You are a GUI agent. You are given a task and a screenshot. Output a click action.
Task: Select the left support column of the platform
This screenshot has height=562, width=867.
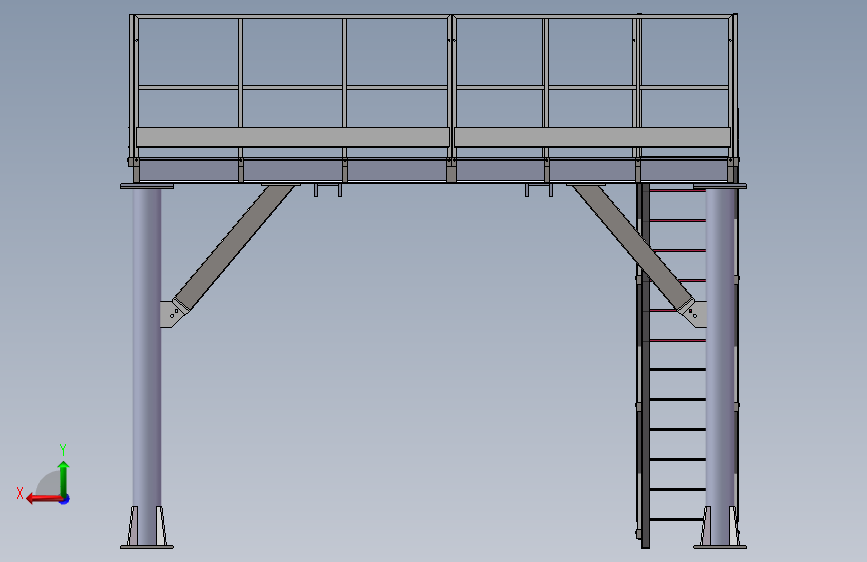click(x=147, y=365)
